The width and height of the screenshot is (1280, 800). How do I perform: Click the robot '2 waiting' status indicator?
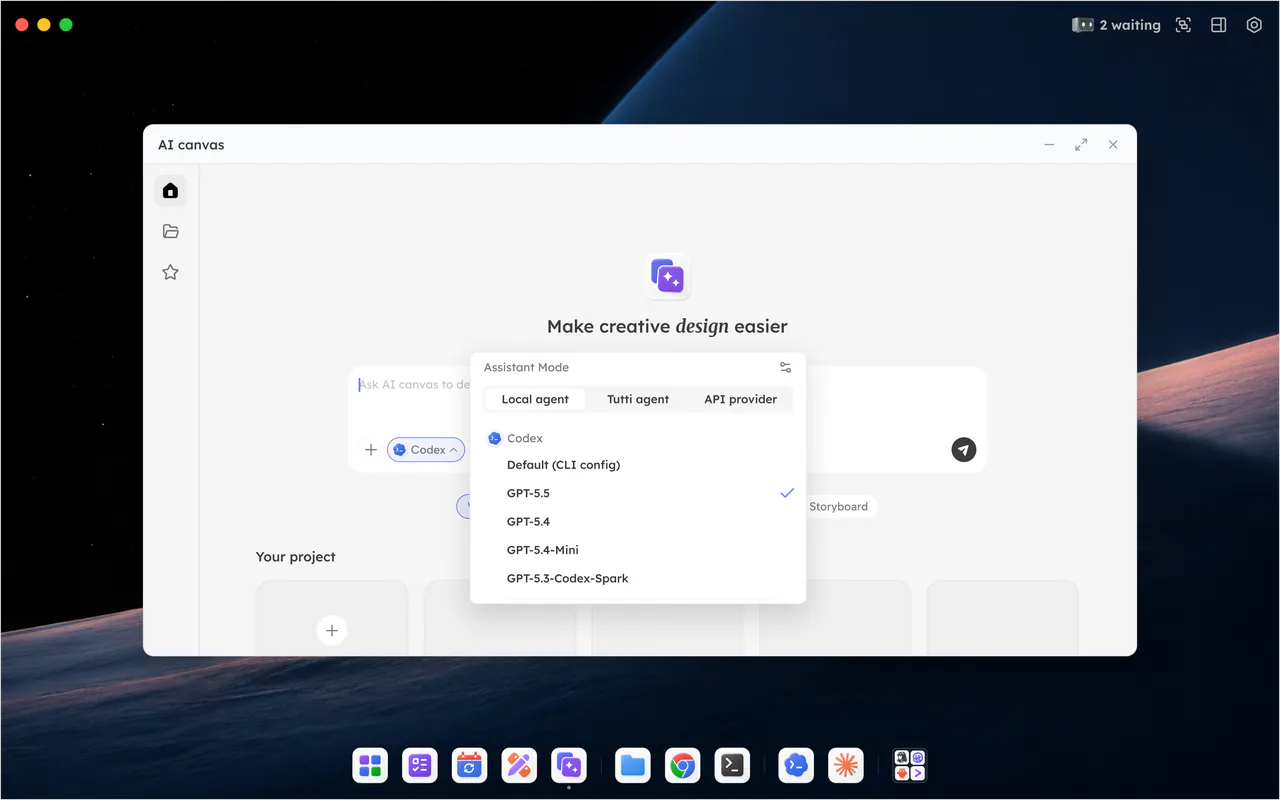(x=1116, y=25)
